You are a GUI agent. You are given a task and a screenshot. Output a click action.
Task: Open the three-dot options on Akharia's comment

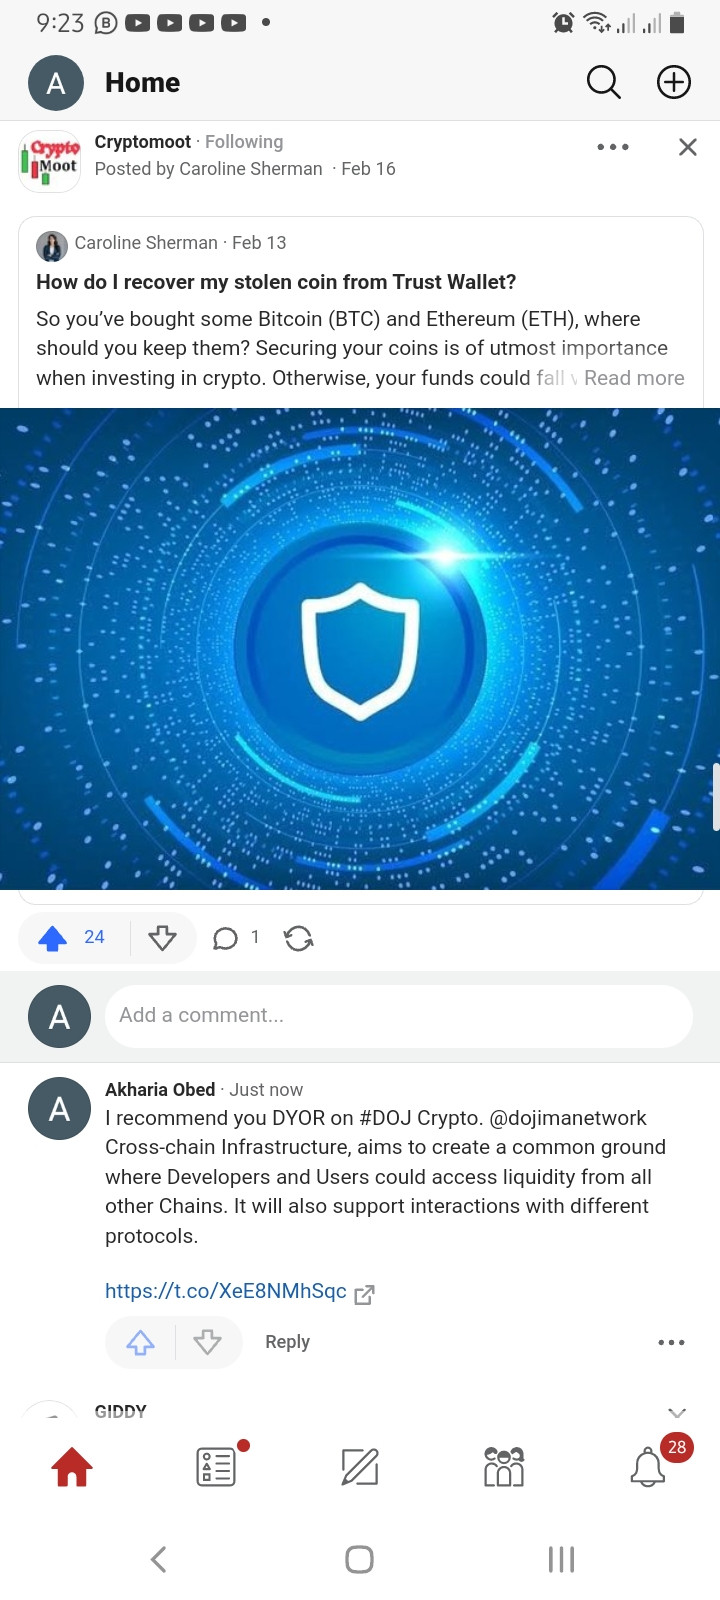click(x=671, y=1342)
